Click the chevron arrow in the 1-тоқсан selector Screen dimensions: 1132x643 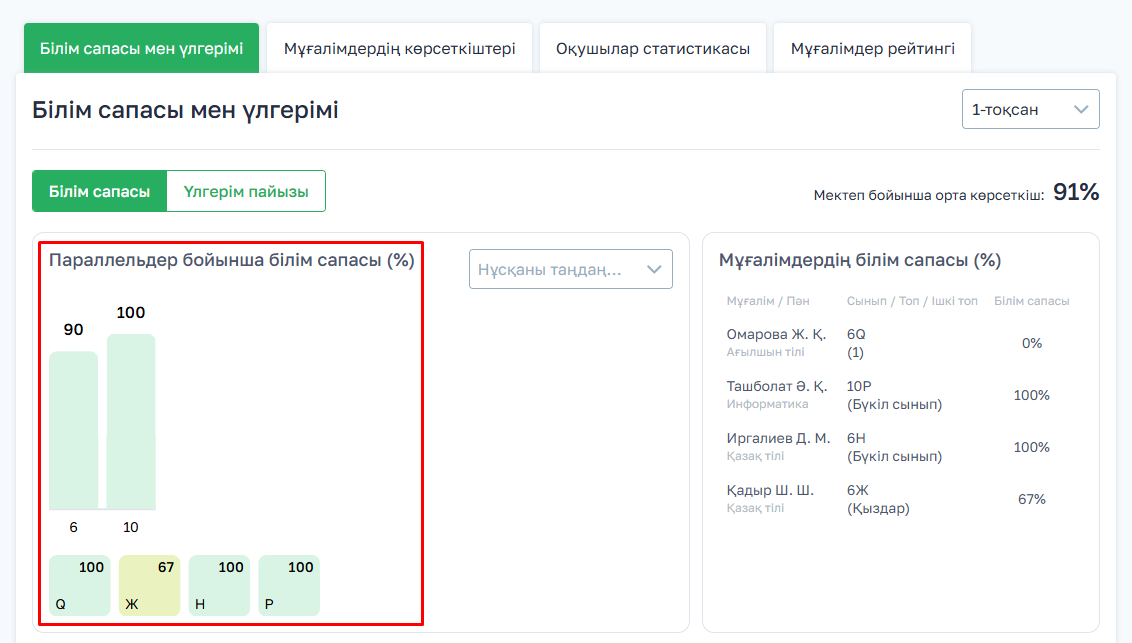coord(1081,110)
